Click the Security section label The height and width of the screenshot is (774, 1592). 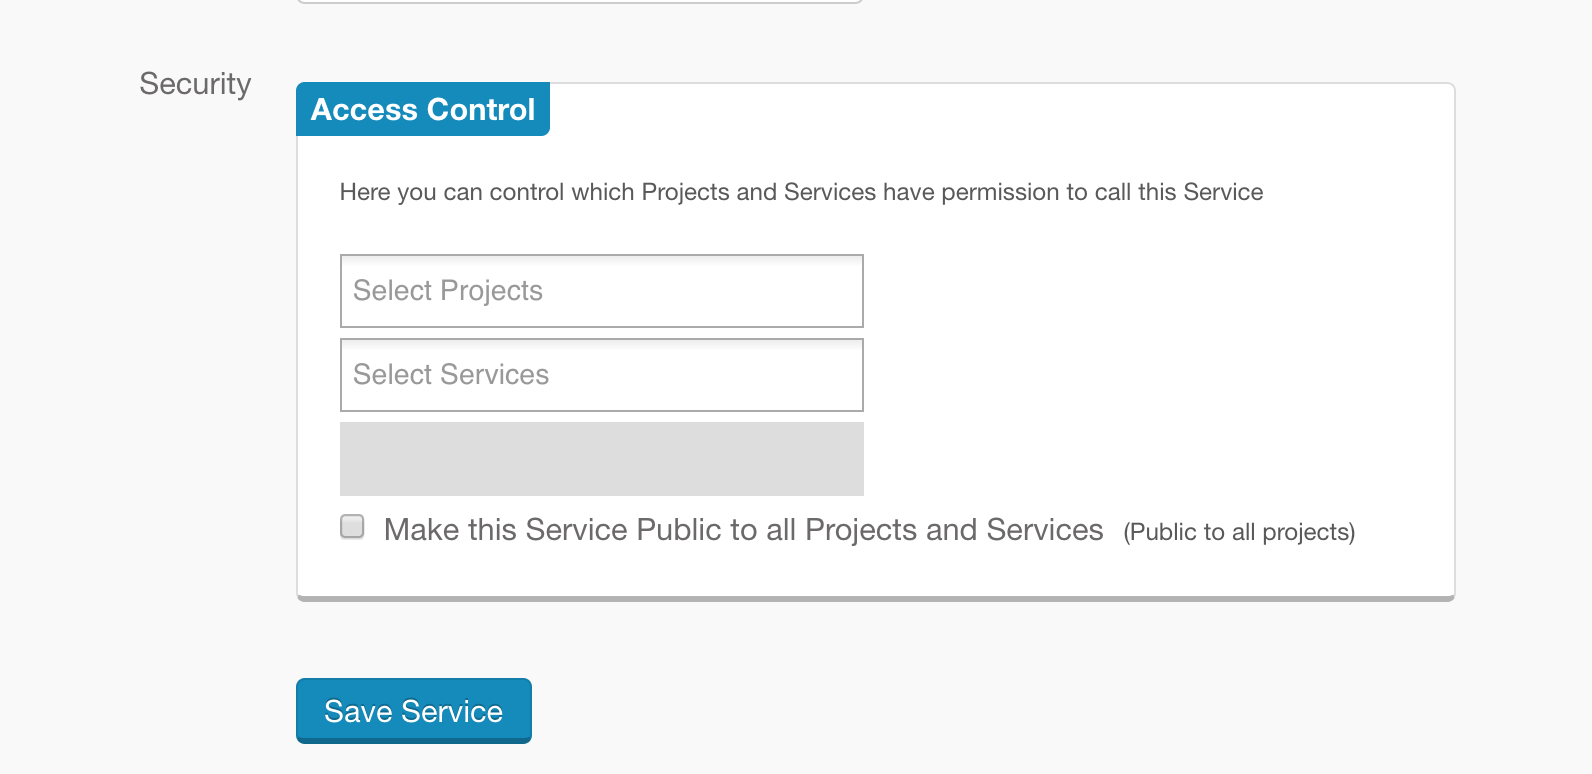[195, 84]
